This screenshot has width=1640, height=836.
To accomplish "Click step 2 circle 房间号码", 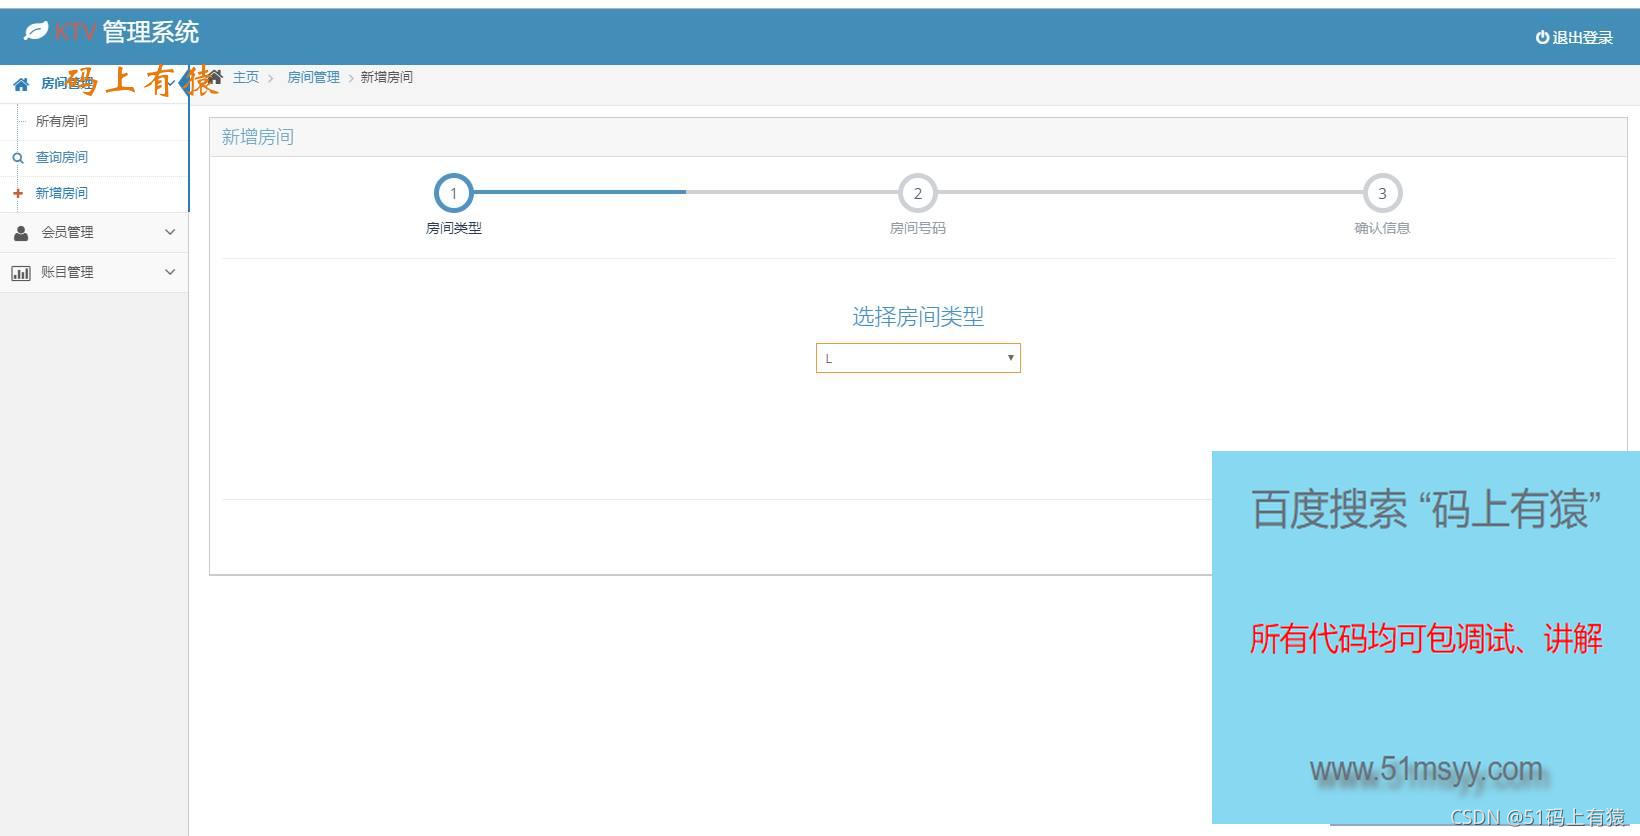I will point(918,193).
